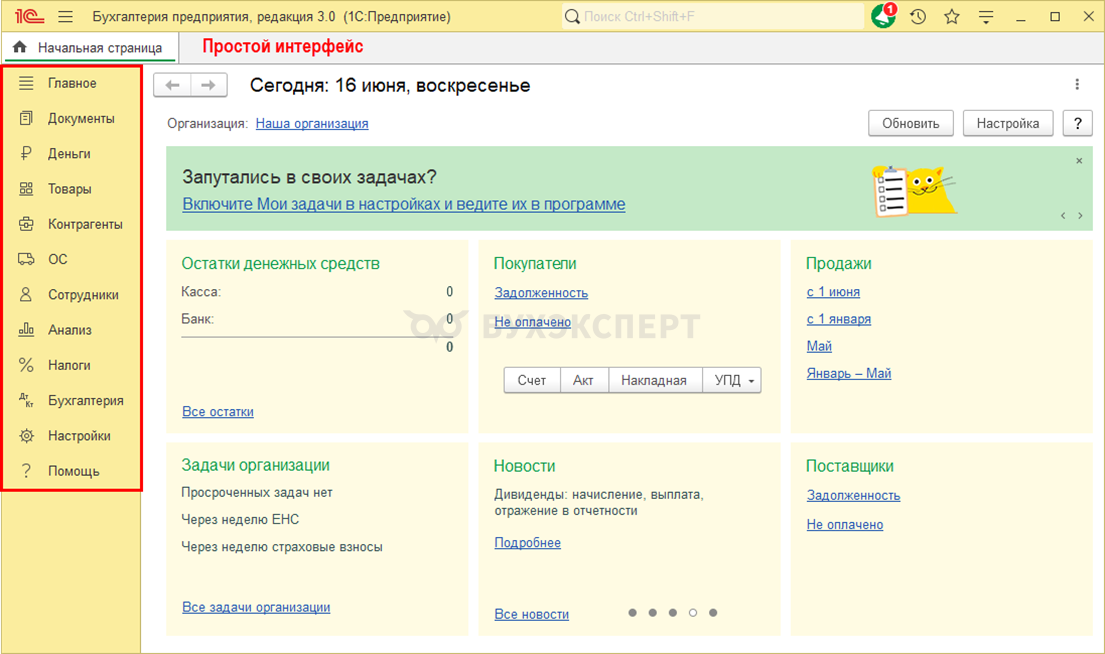This screenshot has height=654, width=1105.
Task: Click the Контрагенты briefcase icon
Action: pyautogui.click(x=26, y=224)
